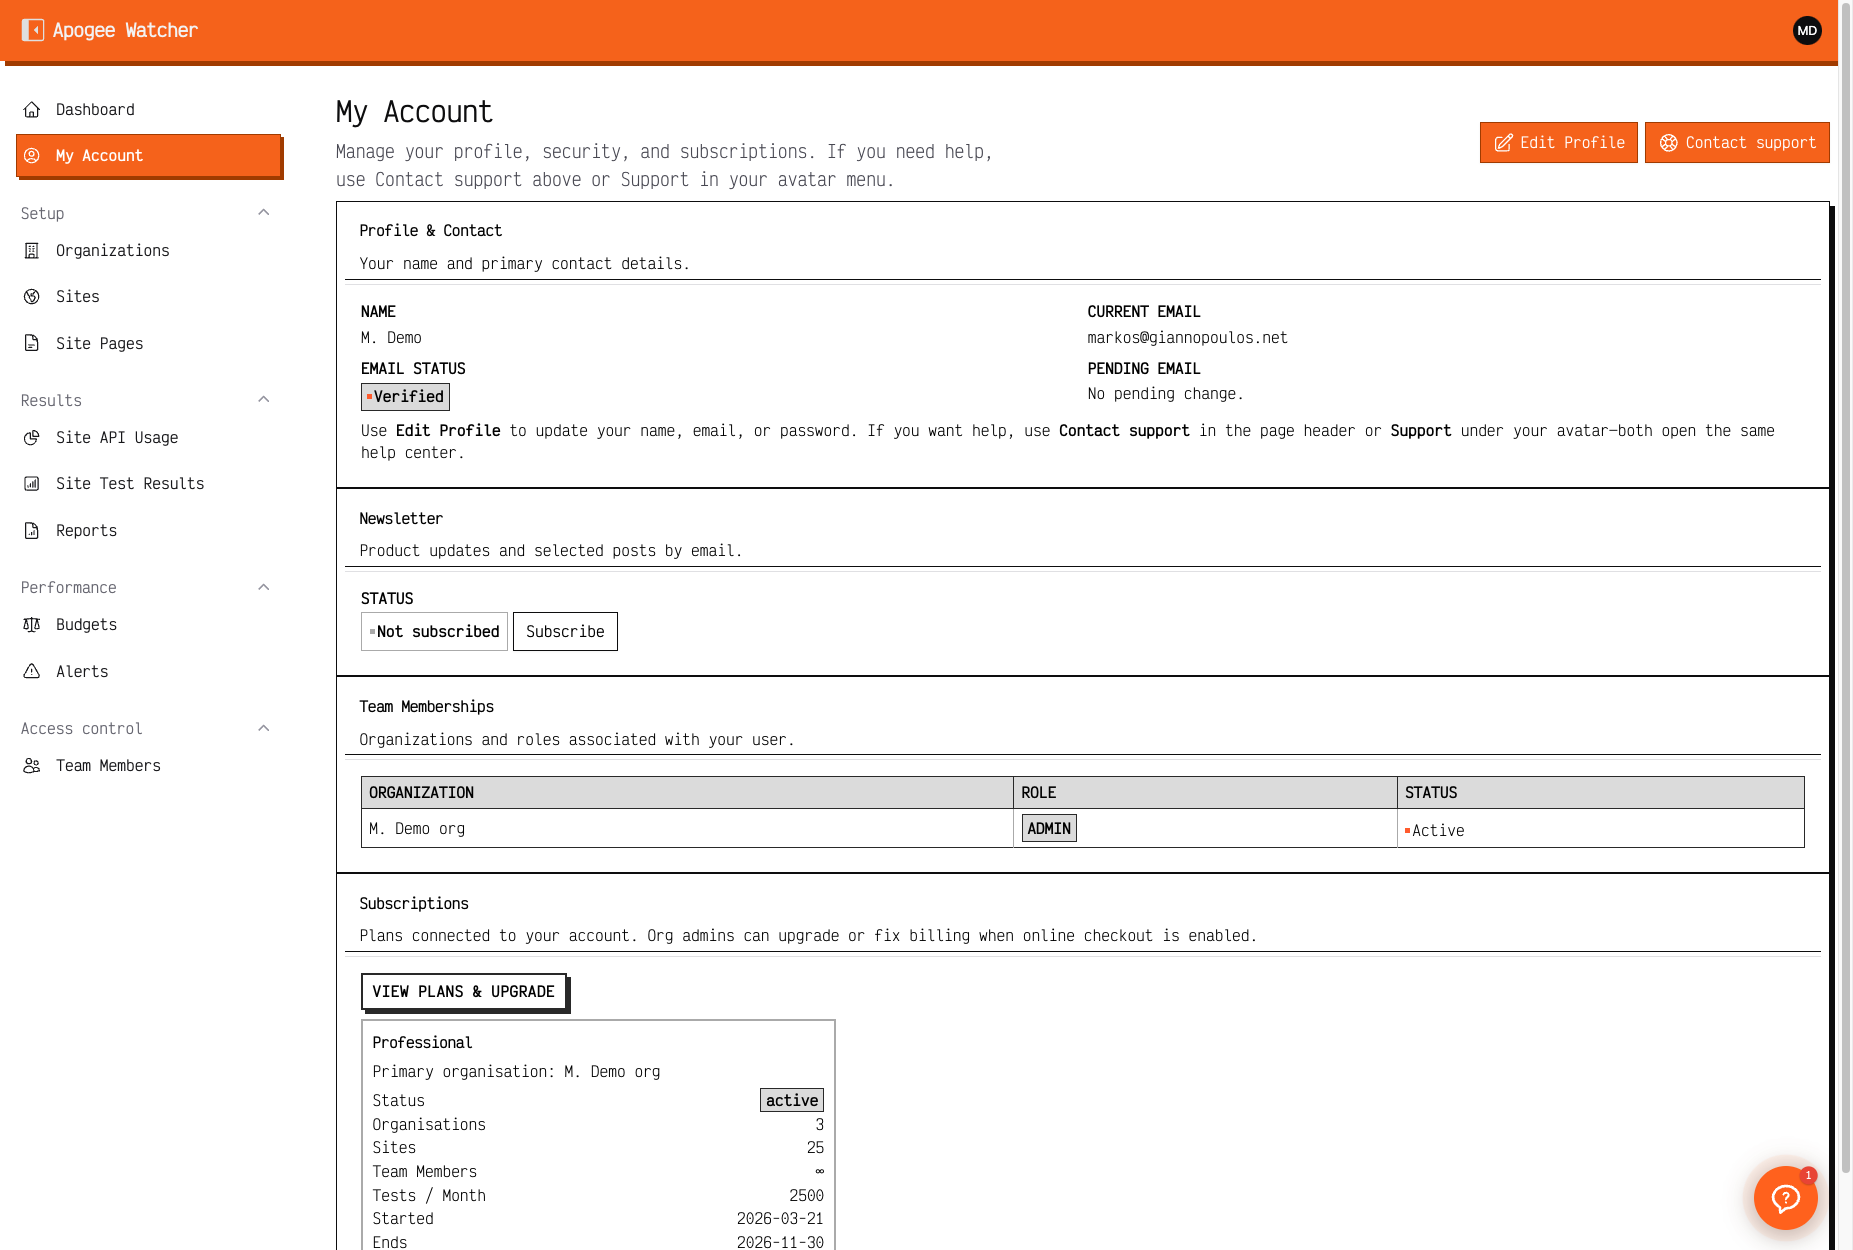Image resolution: width=1853 pixels, height=1250 pixels.
Task: Click the Not subscribed status badge
Action: click(434, 631)
